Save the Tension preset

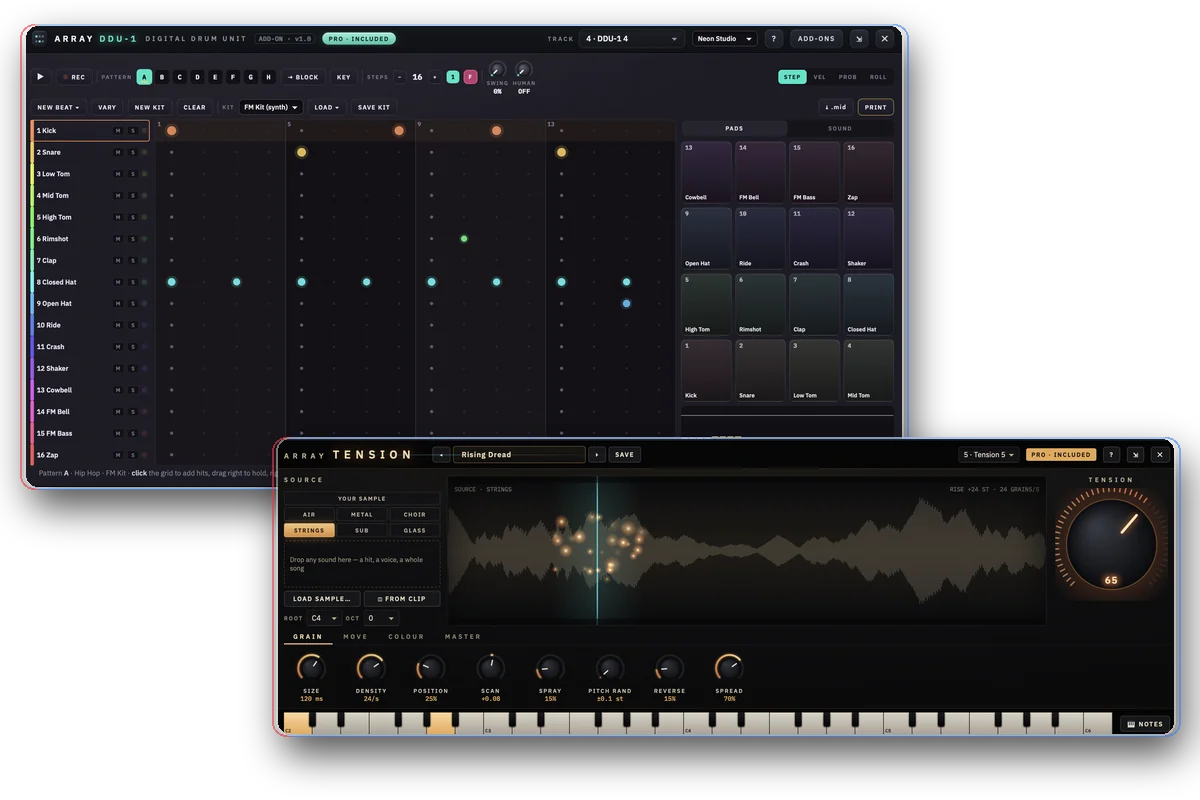(624, 454)
